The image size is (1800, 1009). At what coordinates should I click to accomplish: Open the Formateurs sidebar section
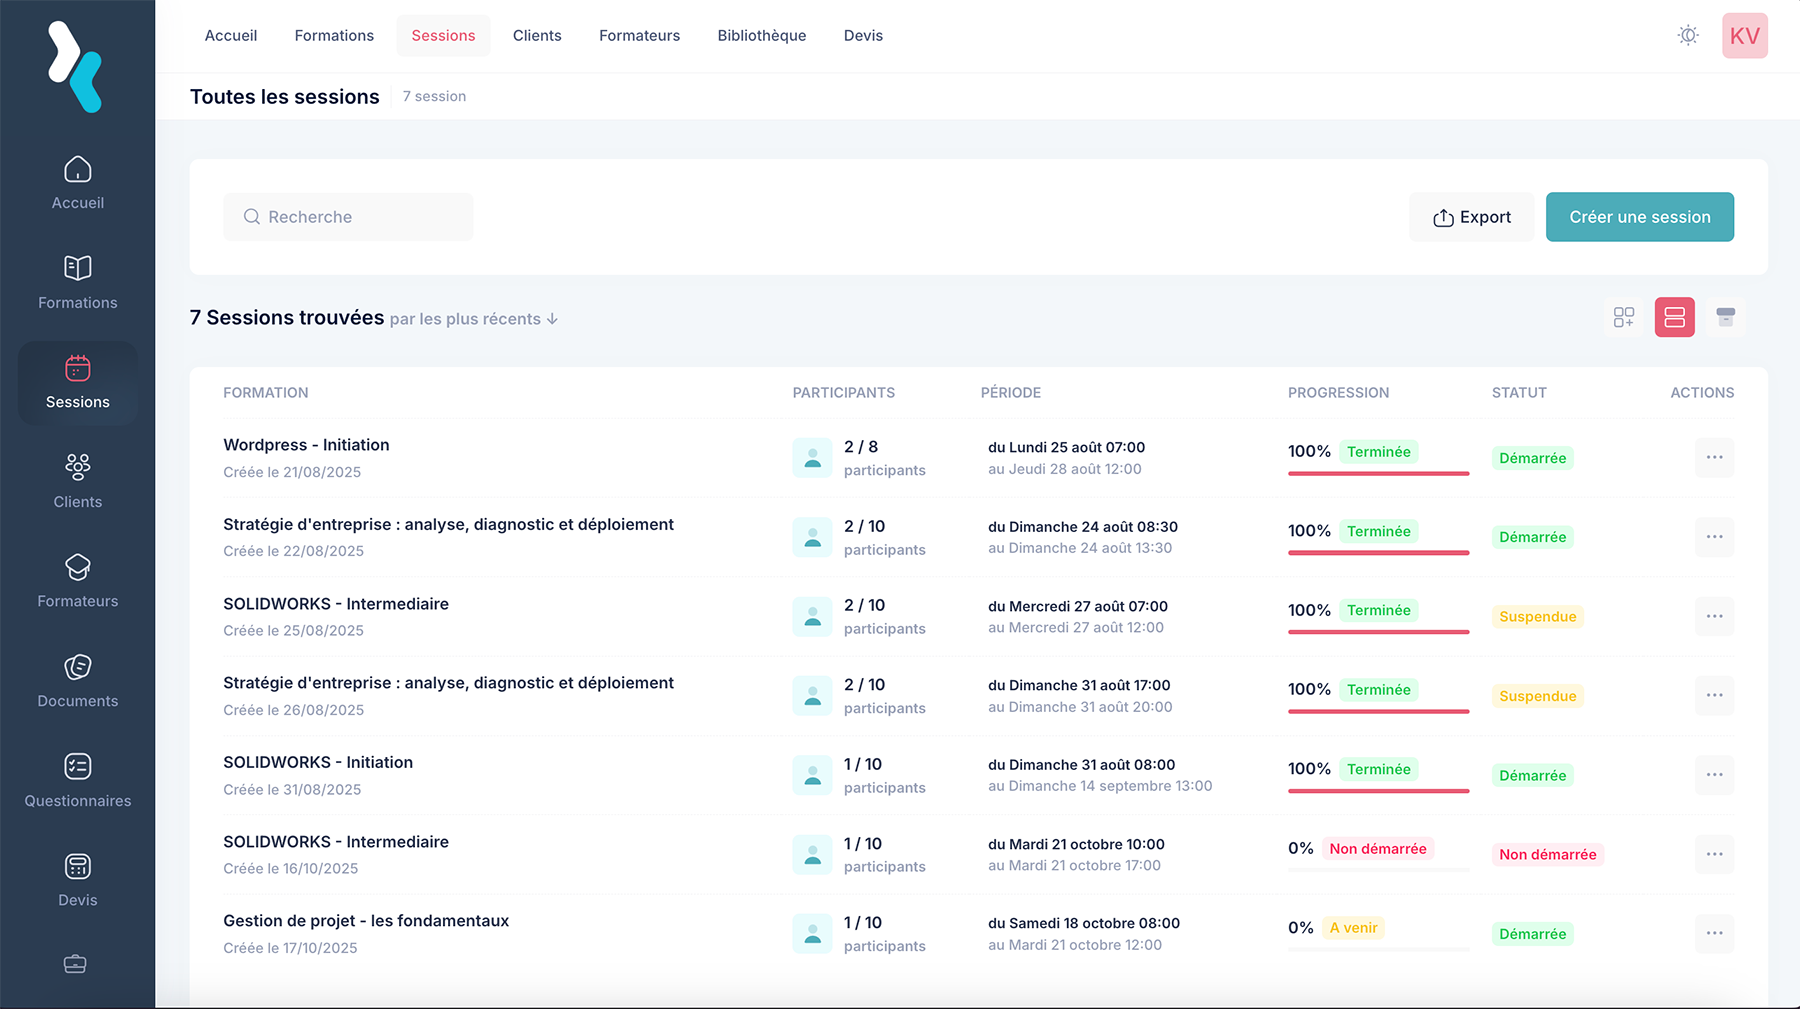[x=77, y=581]
